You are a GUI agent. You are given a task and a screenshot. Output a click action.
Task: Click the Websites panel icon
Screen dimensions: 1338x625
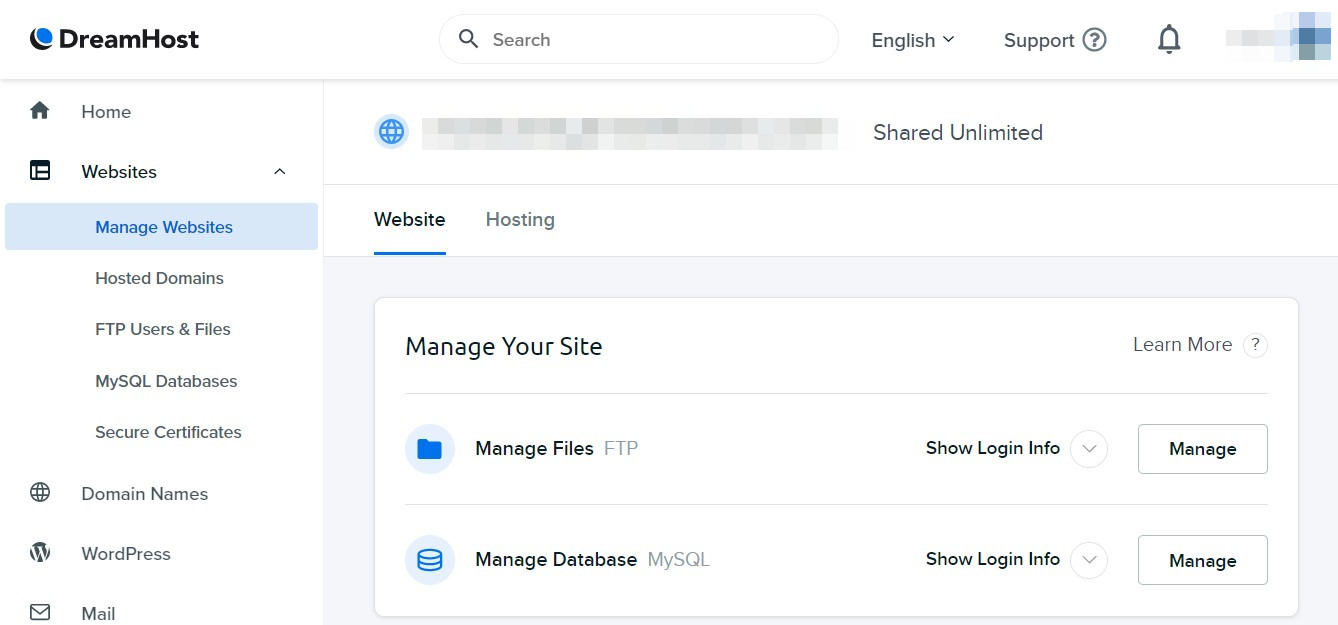40,171
